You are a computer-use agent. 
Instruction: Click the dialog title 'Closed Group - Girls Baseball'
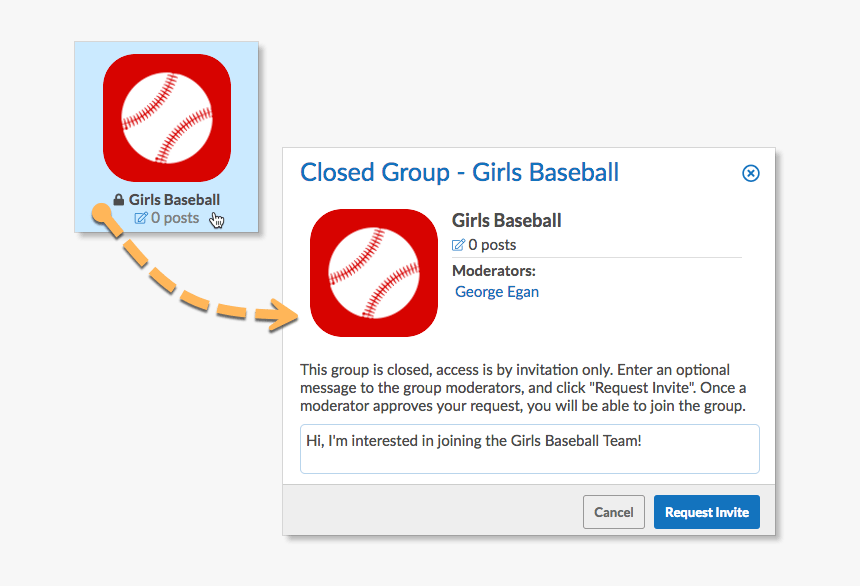(x=459, y=172)
